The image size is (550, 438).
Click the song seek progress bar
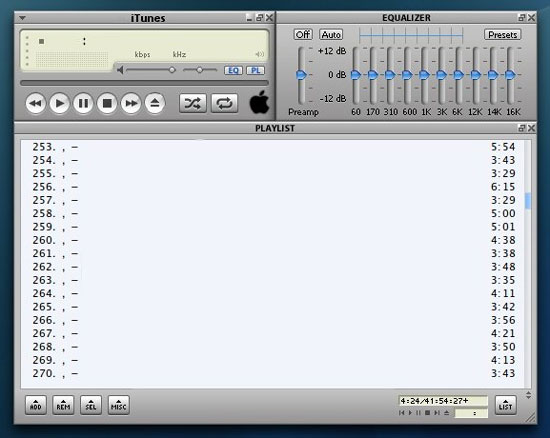(145, 83)
